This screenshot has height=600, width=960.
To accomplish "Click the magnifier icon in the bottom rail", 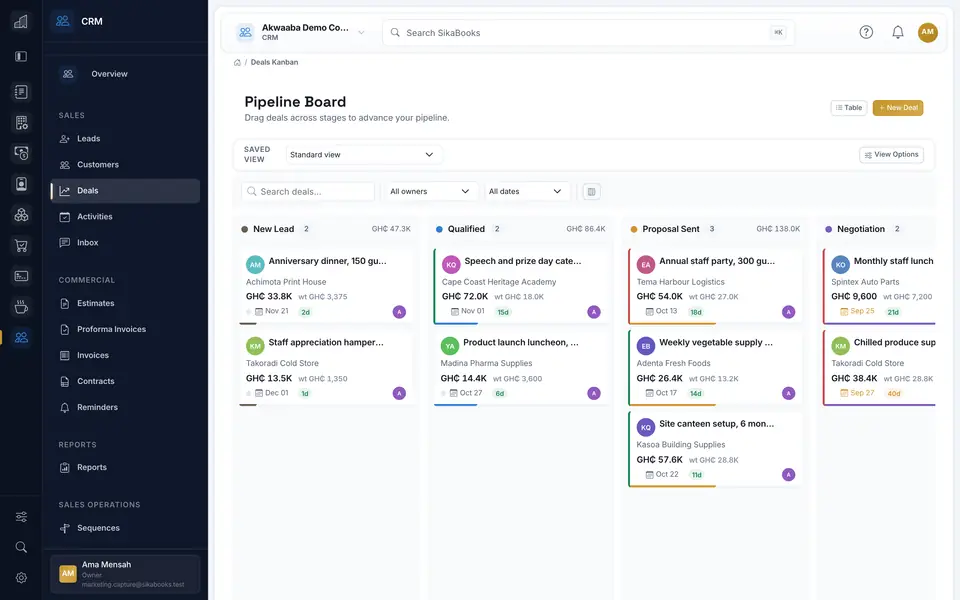I will [21, 547].
